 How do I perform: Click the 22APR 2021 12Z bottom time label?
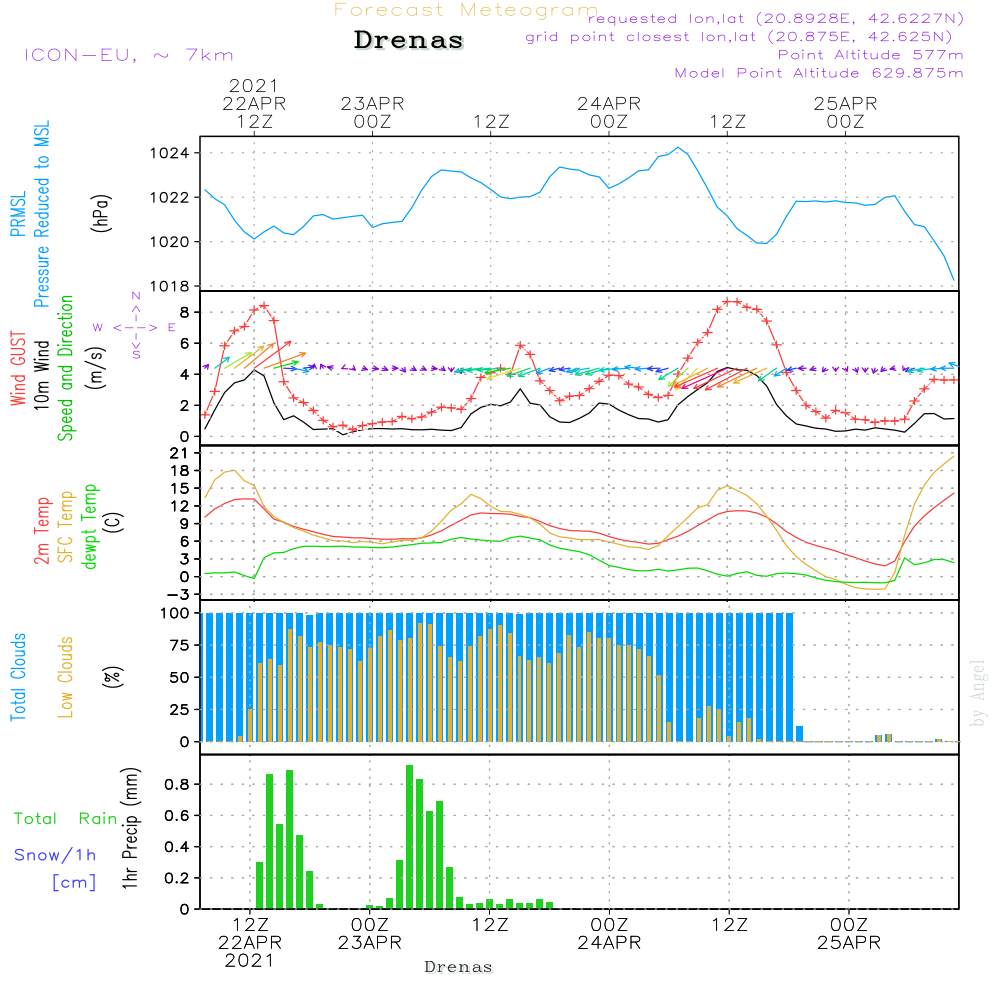[250, 943]
